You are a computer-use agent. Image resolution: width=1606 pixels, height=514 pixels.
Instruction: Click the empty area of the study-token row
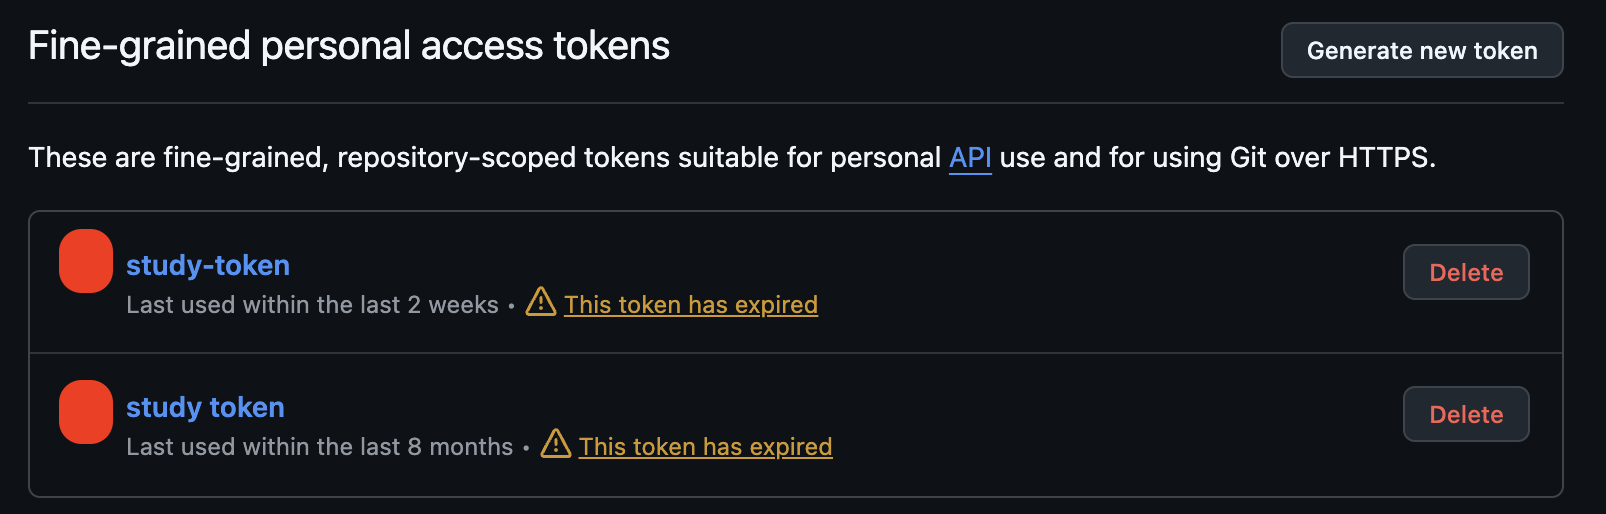[x=1100, y=282]
